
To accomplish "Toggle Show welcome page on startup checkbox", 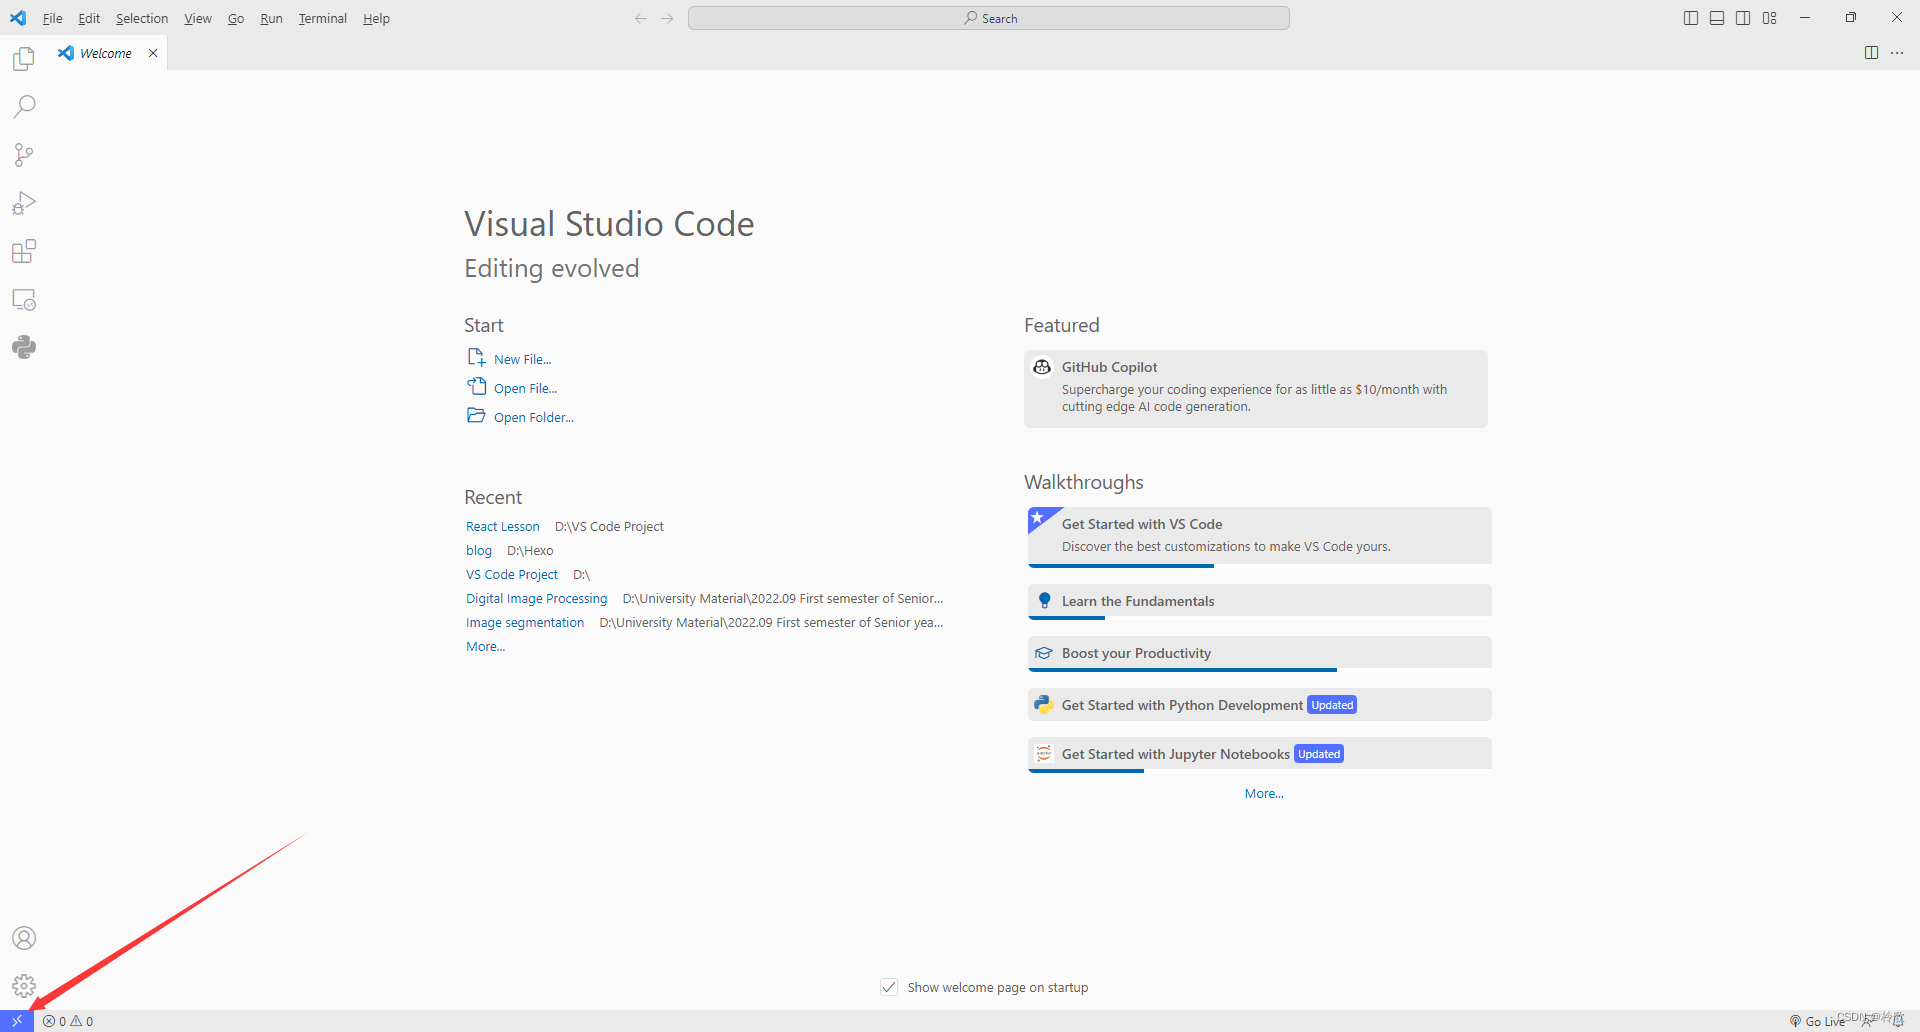I will (x=889, y=987).
